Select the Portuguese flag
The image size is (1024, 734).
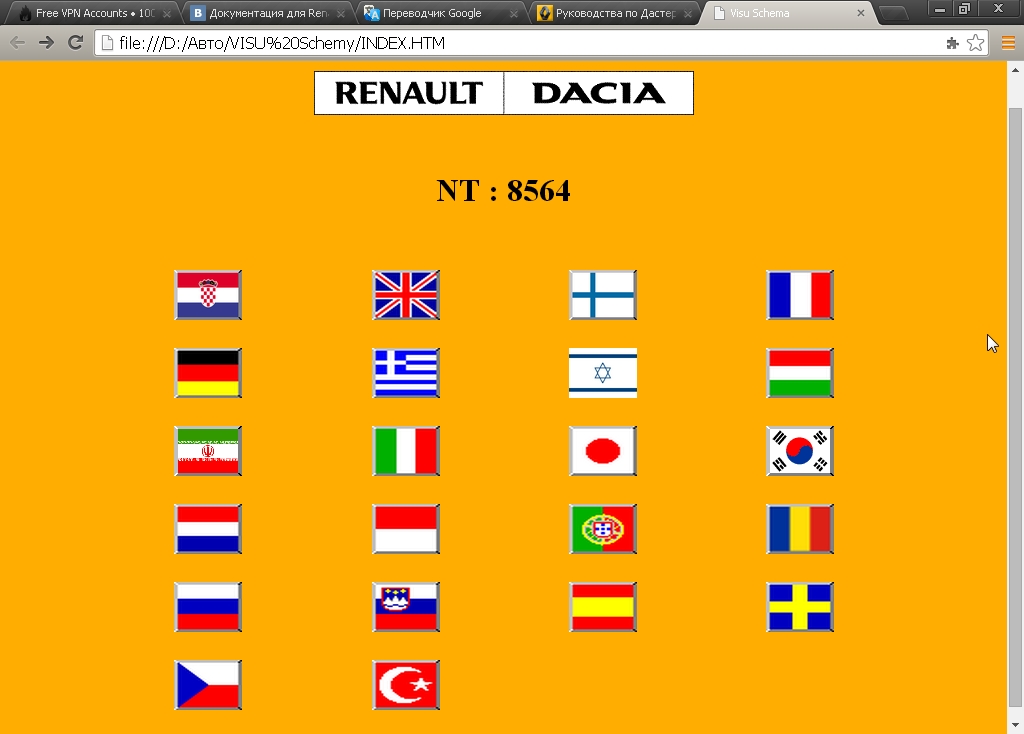603,529
